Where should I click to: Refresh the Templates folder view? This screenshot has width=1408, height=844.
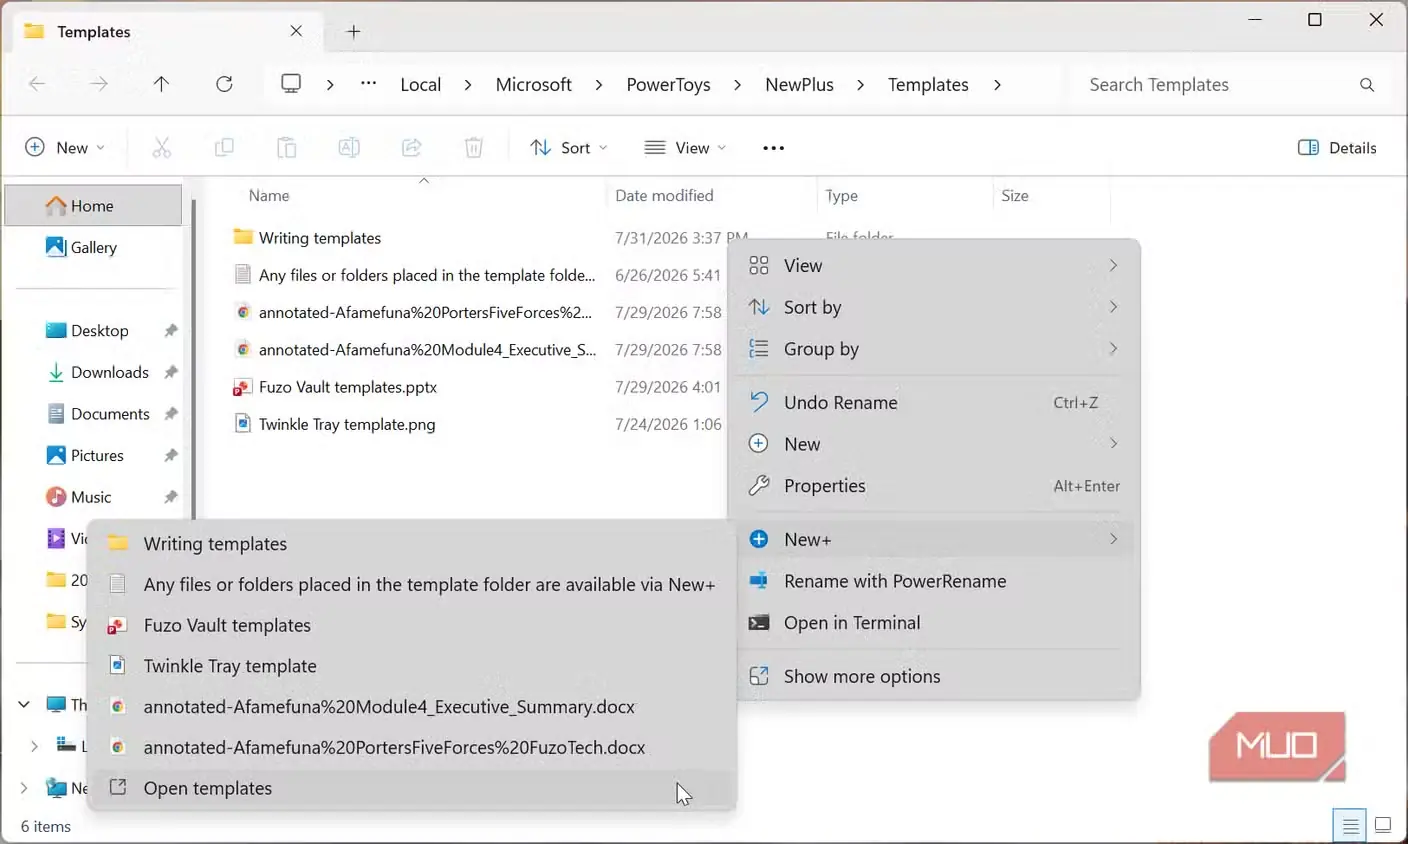pos(224,85)
